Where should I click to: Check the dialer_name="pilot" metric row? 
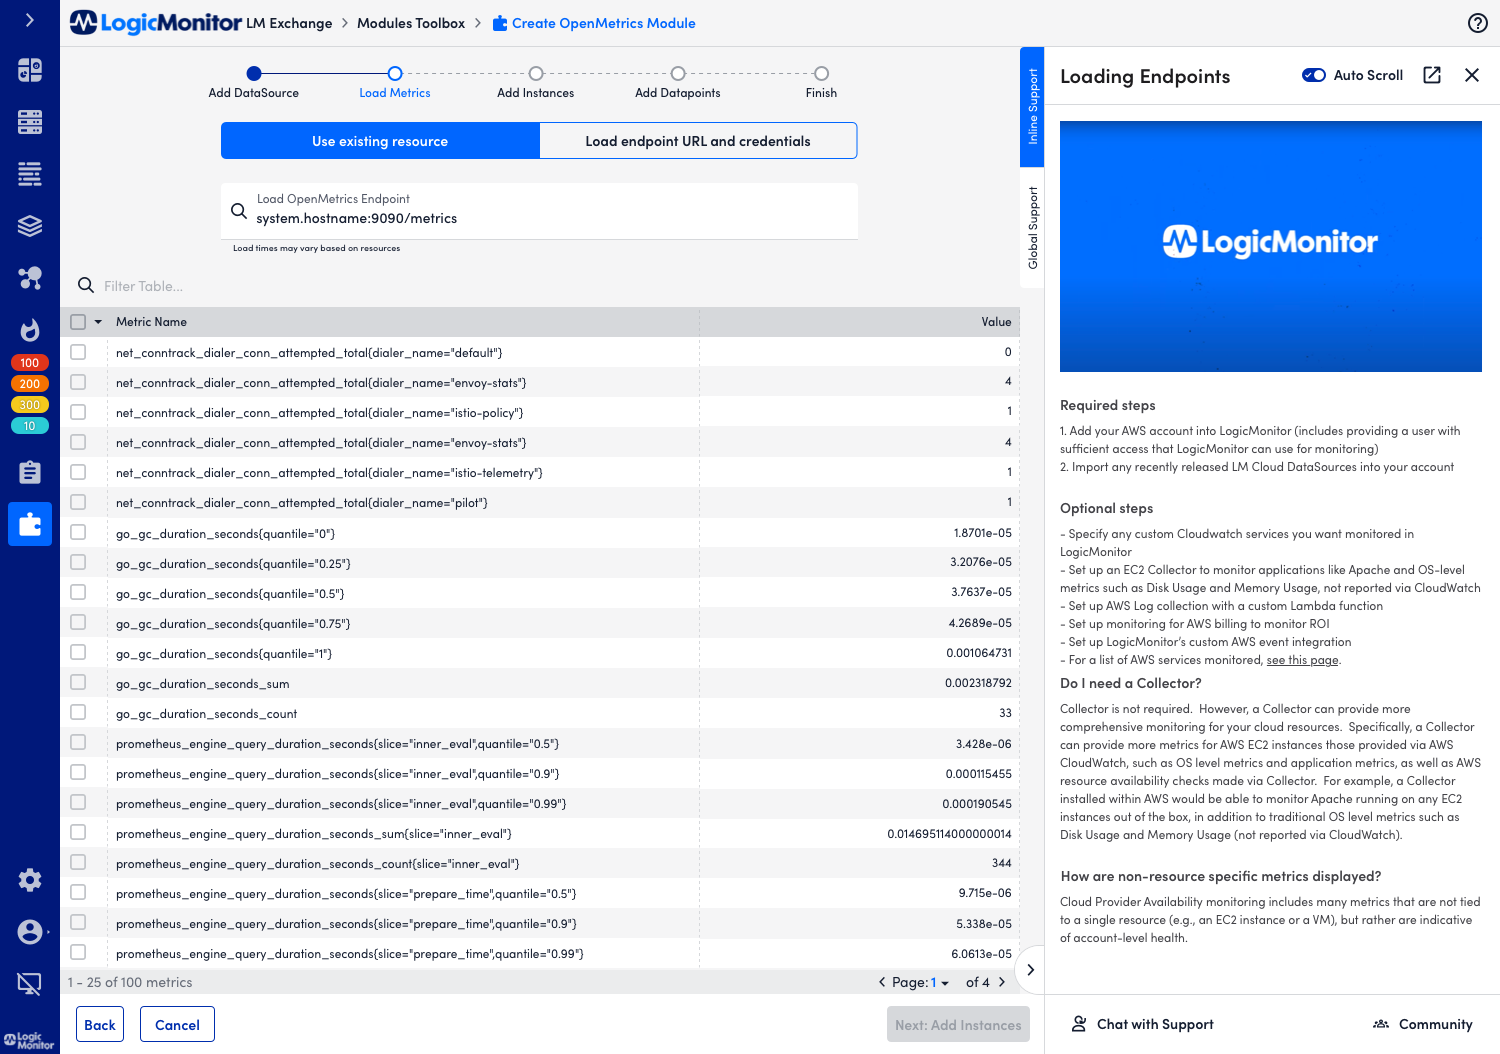(x=78, y=502)
